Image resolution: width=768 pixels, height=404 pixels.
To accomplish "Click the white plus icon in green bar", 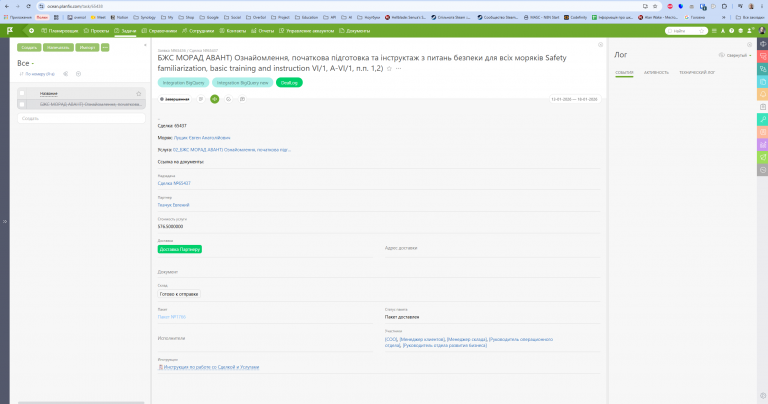I will point(31,30).
